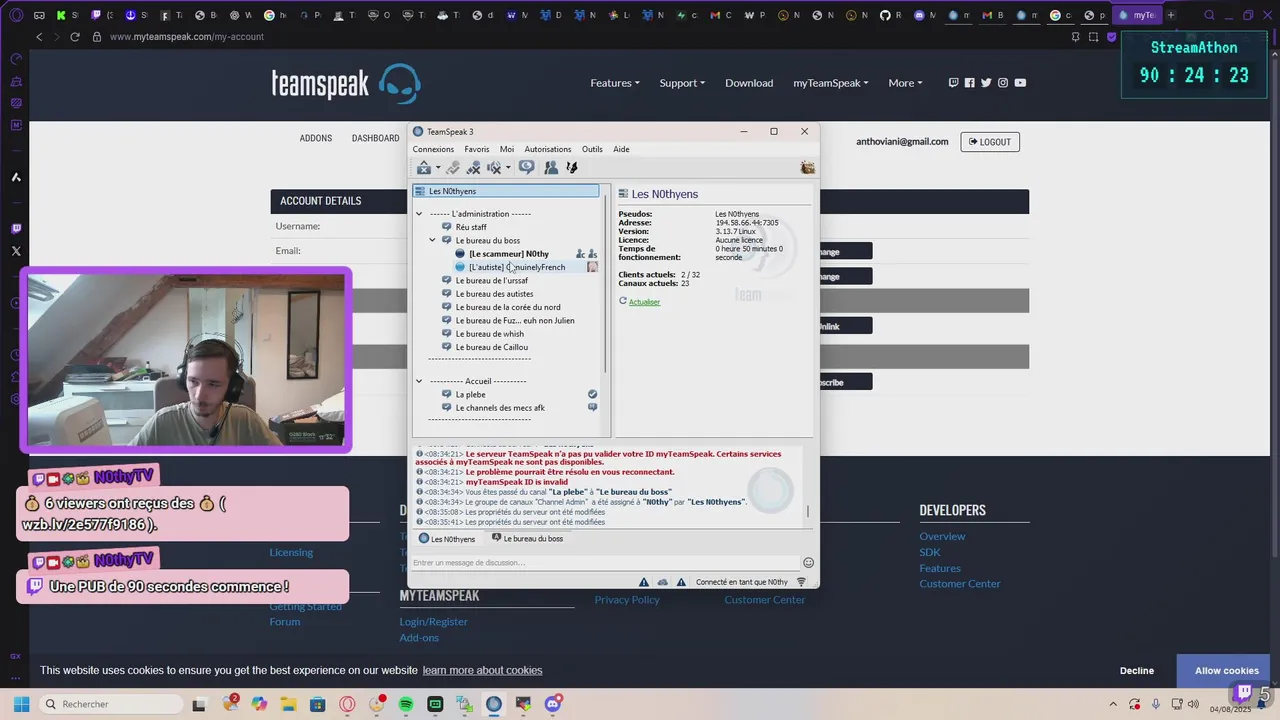
Task: Open the learn more about cookies link
Action: (482, 671)
